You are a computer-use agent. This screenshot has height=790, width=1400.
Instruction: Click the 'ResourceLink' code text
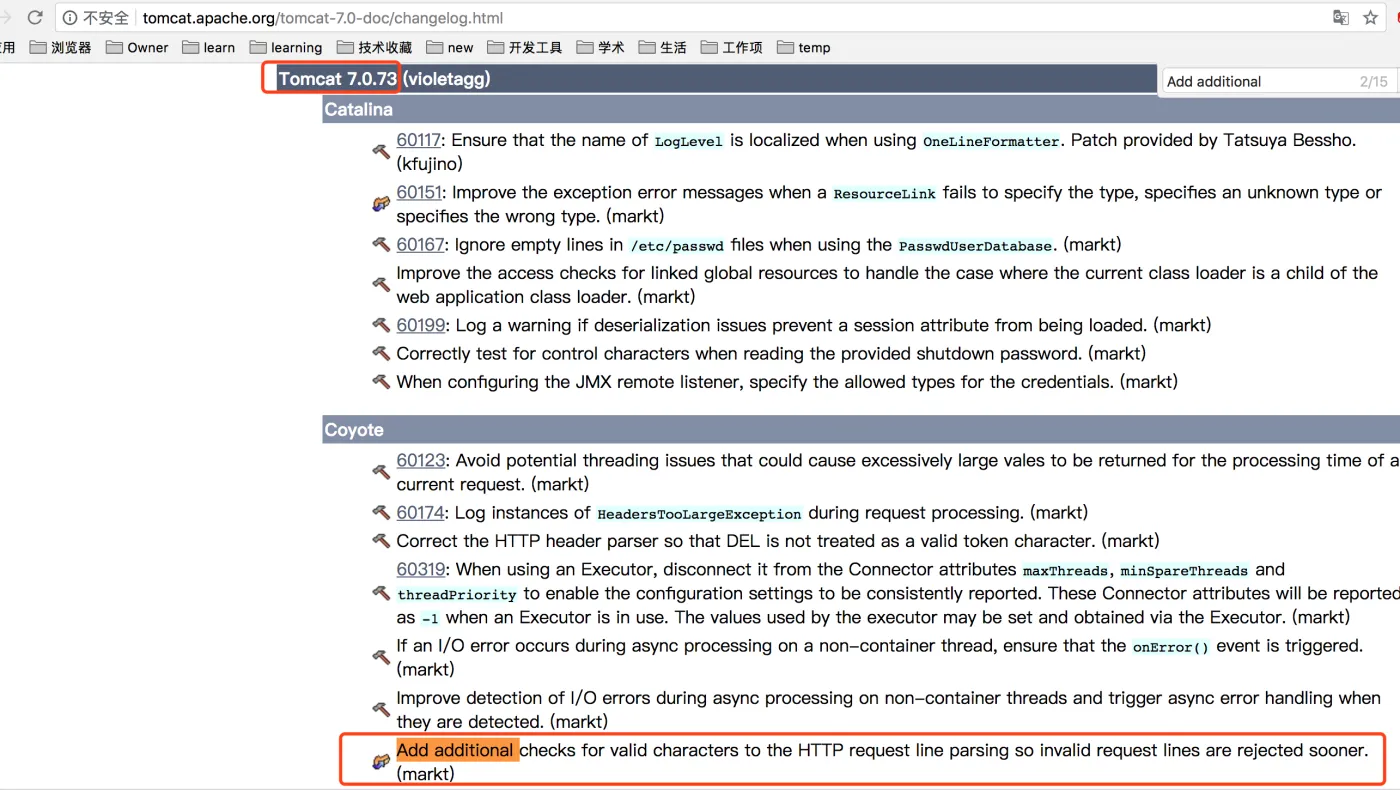(x=885, y=194)
